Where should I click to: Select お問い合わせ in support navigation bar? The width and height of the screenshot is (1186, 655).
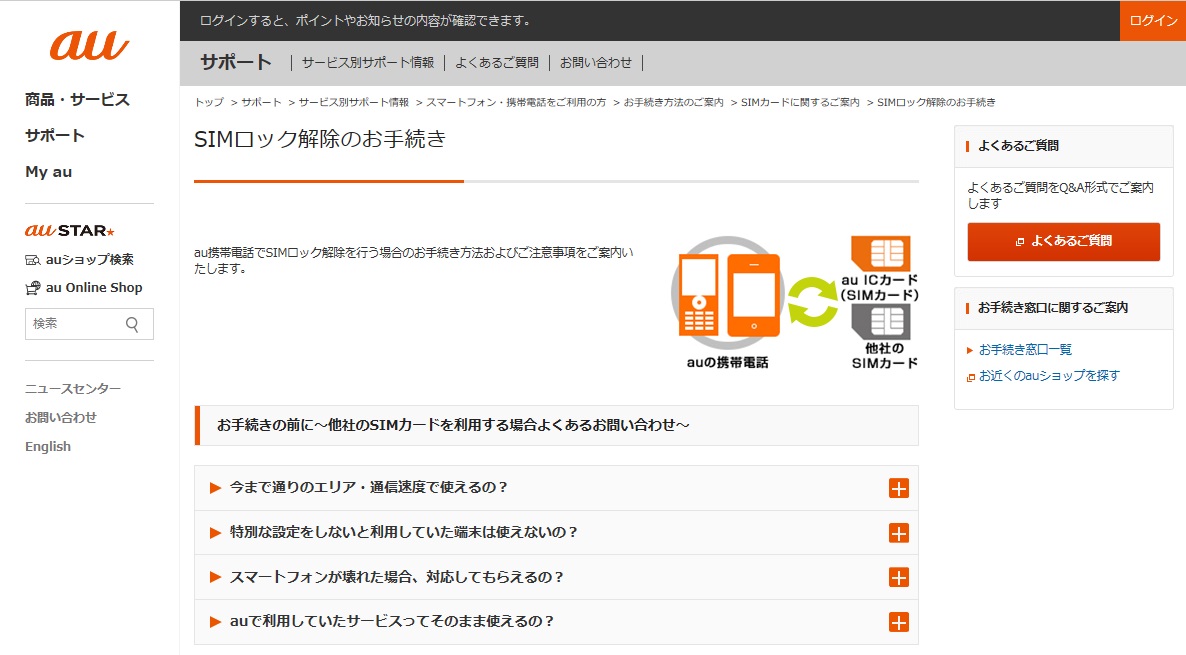coord(595,63)
